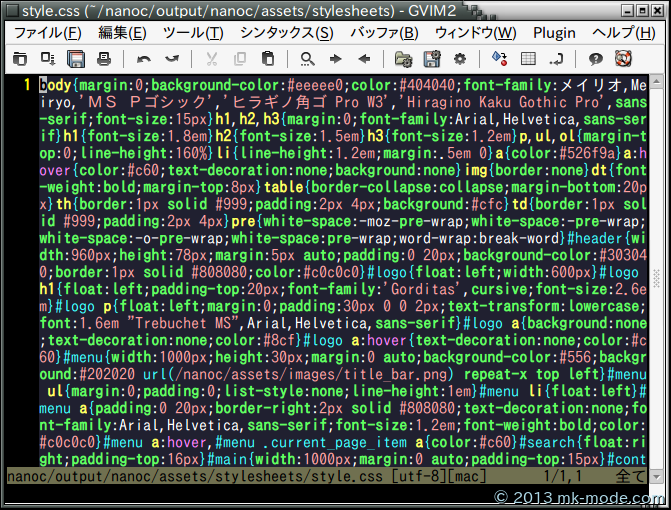This screenshot has height=510, width=671.
Task: Open the ファイル(F) menu
Action: (48, 32)
